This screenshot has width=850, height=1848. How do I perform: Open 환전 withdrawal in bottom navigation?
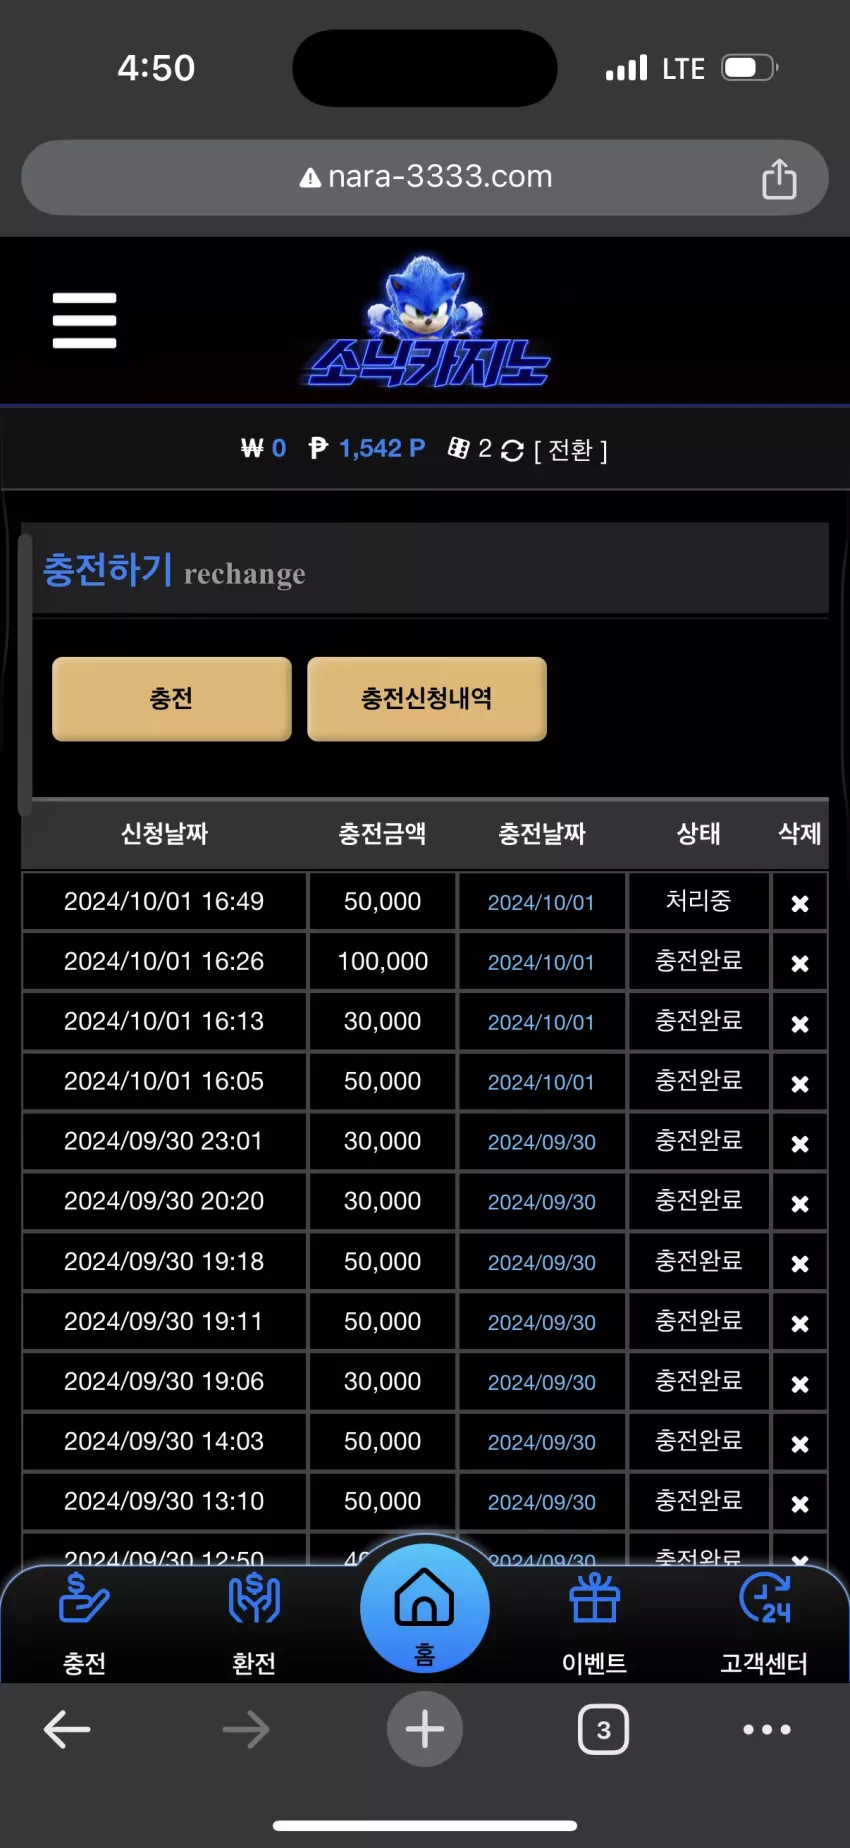[254, 1624]
